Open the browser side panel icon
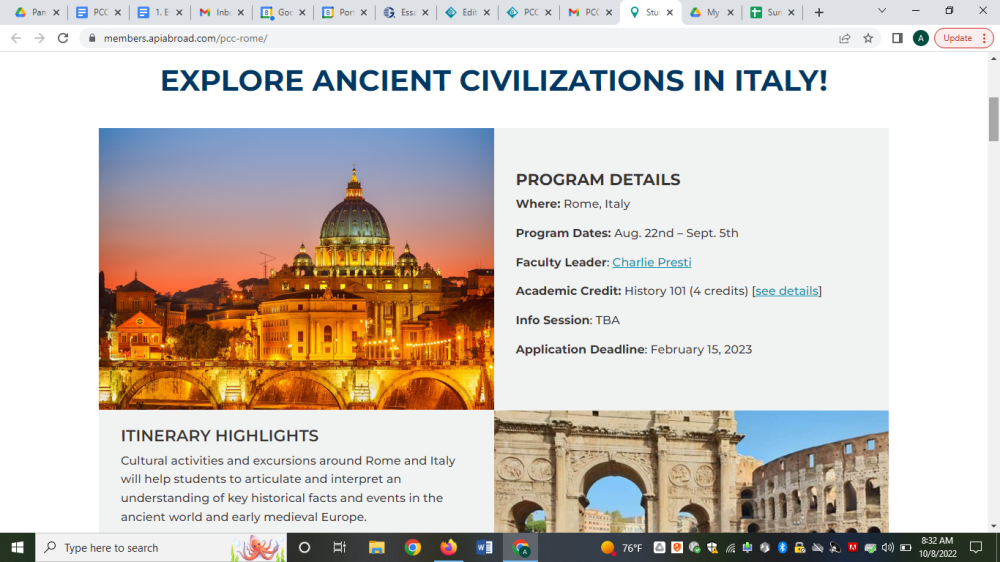The image size is (1000, 562). point(897,38)
